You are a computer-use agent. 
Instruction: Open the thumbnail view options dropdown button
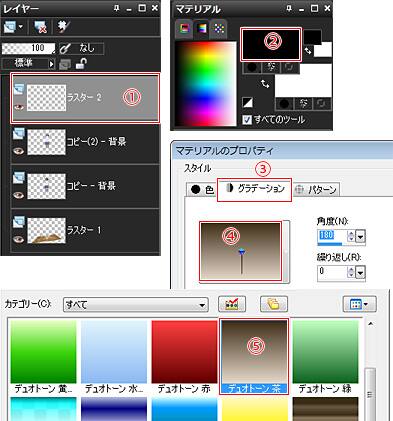(359, 304)
